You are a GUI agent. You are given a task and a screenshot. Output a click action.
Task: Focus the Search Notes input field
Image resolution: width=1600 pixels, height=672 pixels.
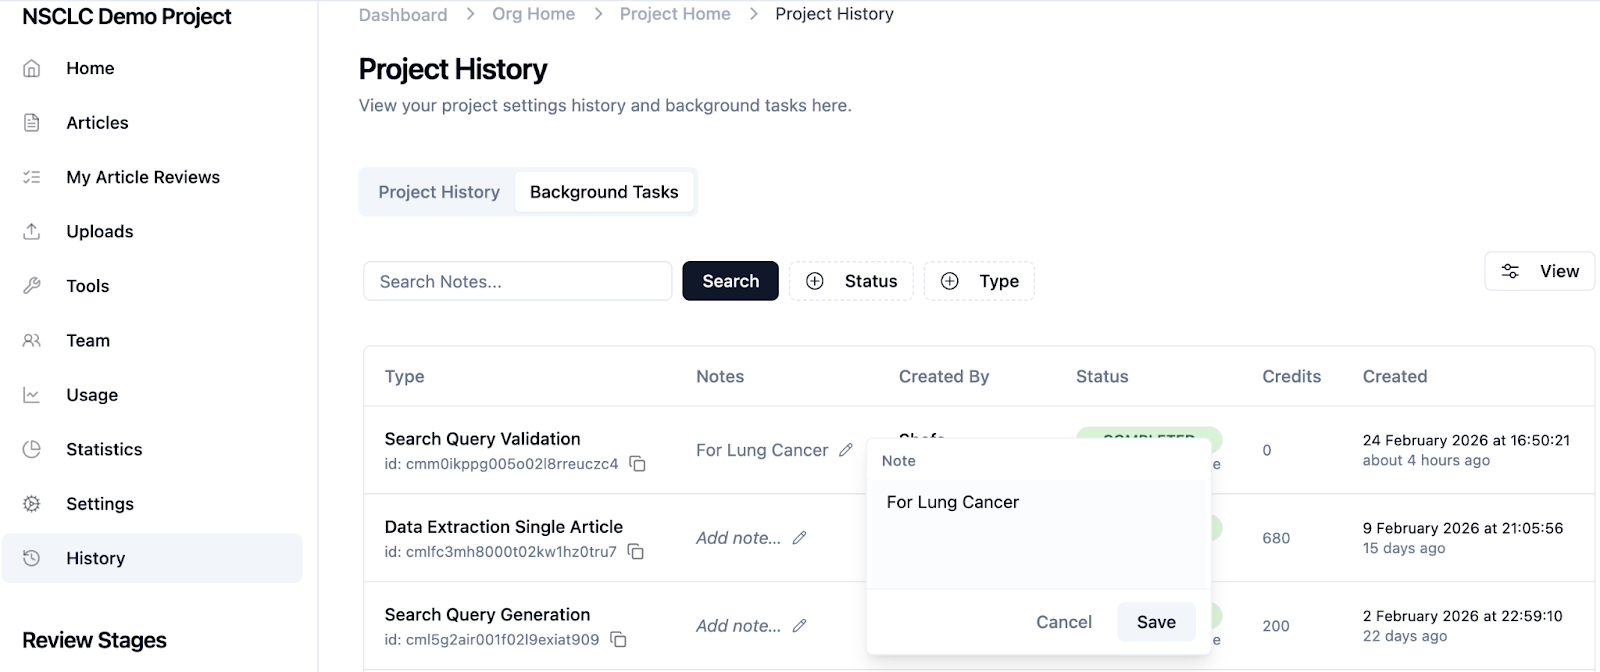click(x=517, y=281)
